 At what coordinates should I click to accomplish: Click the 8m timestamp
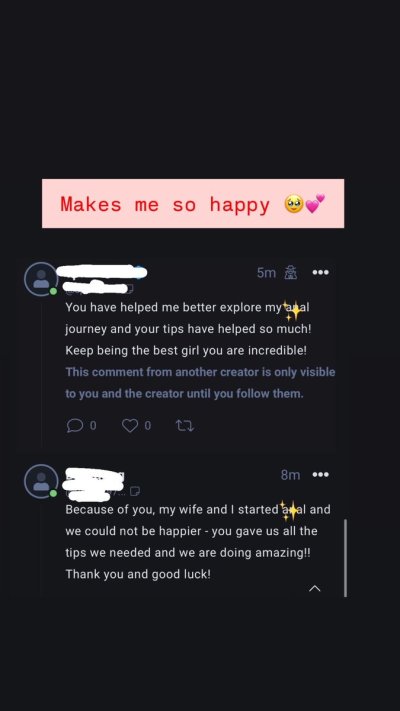pos(290,475)
